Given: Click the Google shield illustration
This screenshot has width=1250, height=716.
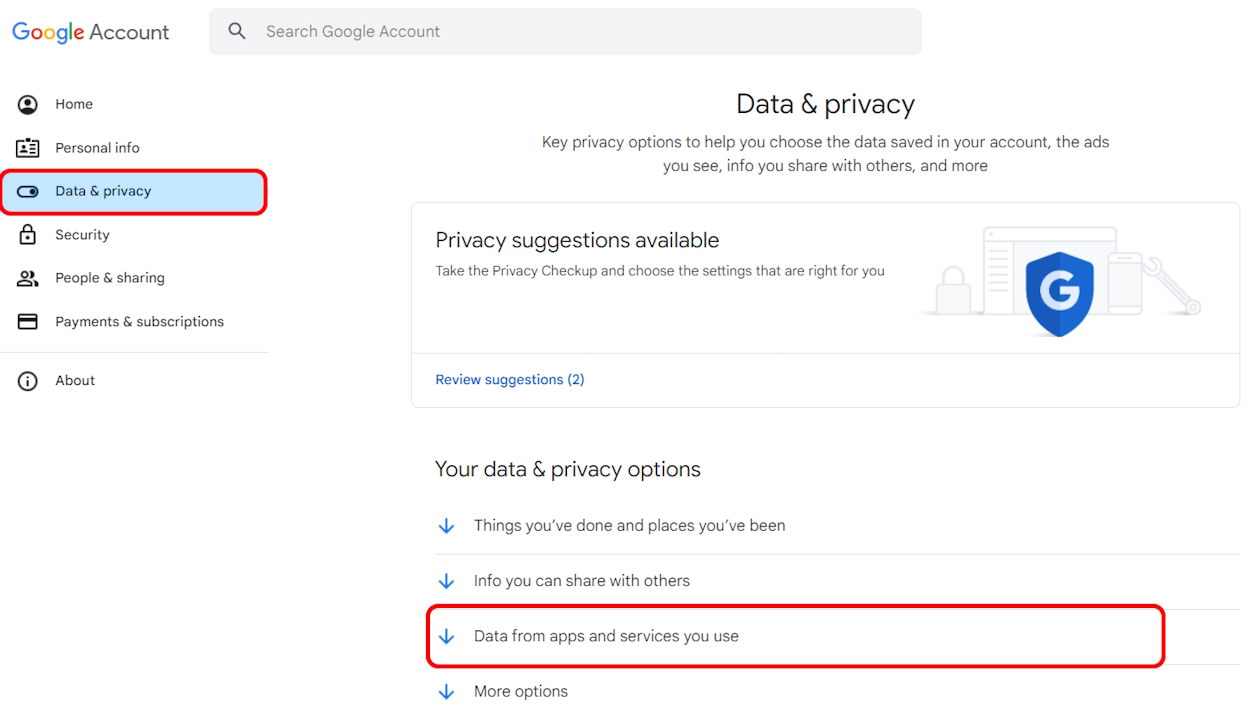Looking at the screenshot, I should (1059, 293).
